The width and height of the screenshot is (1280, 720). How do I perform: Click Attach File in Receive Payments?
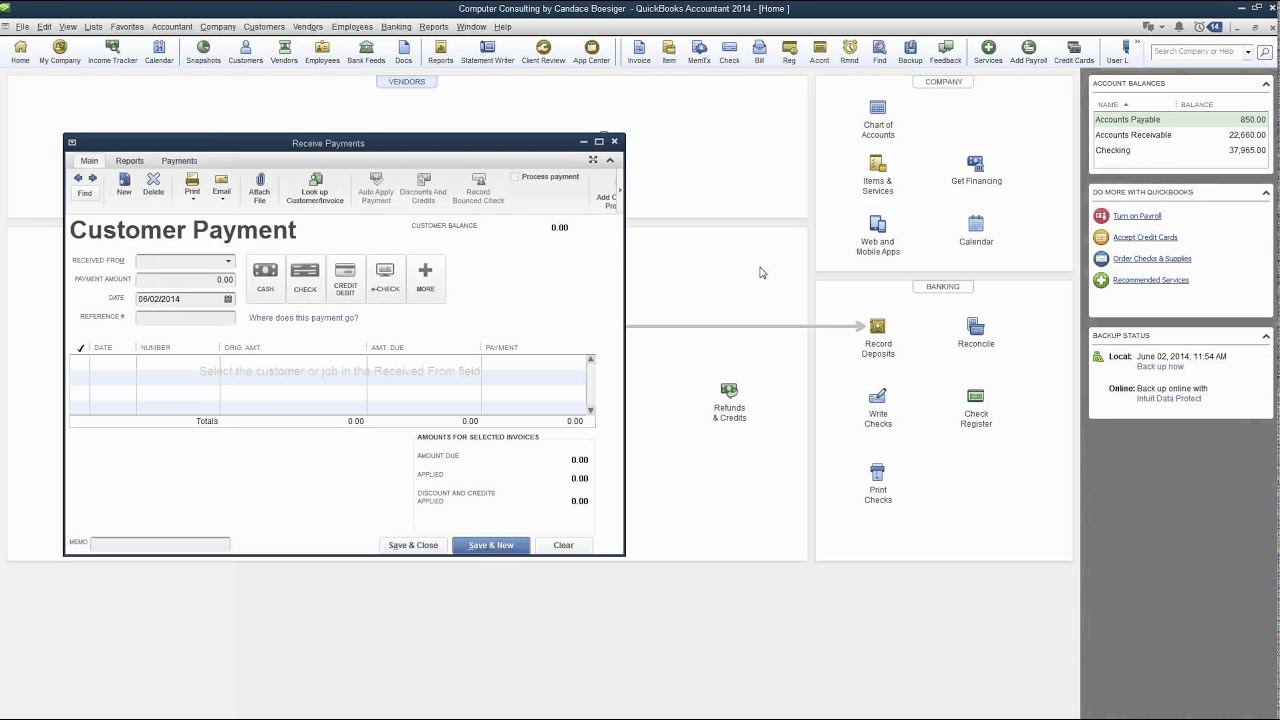[259, 188]
